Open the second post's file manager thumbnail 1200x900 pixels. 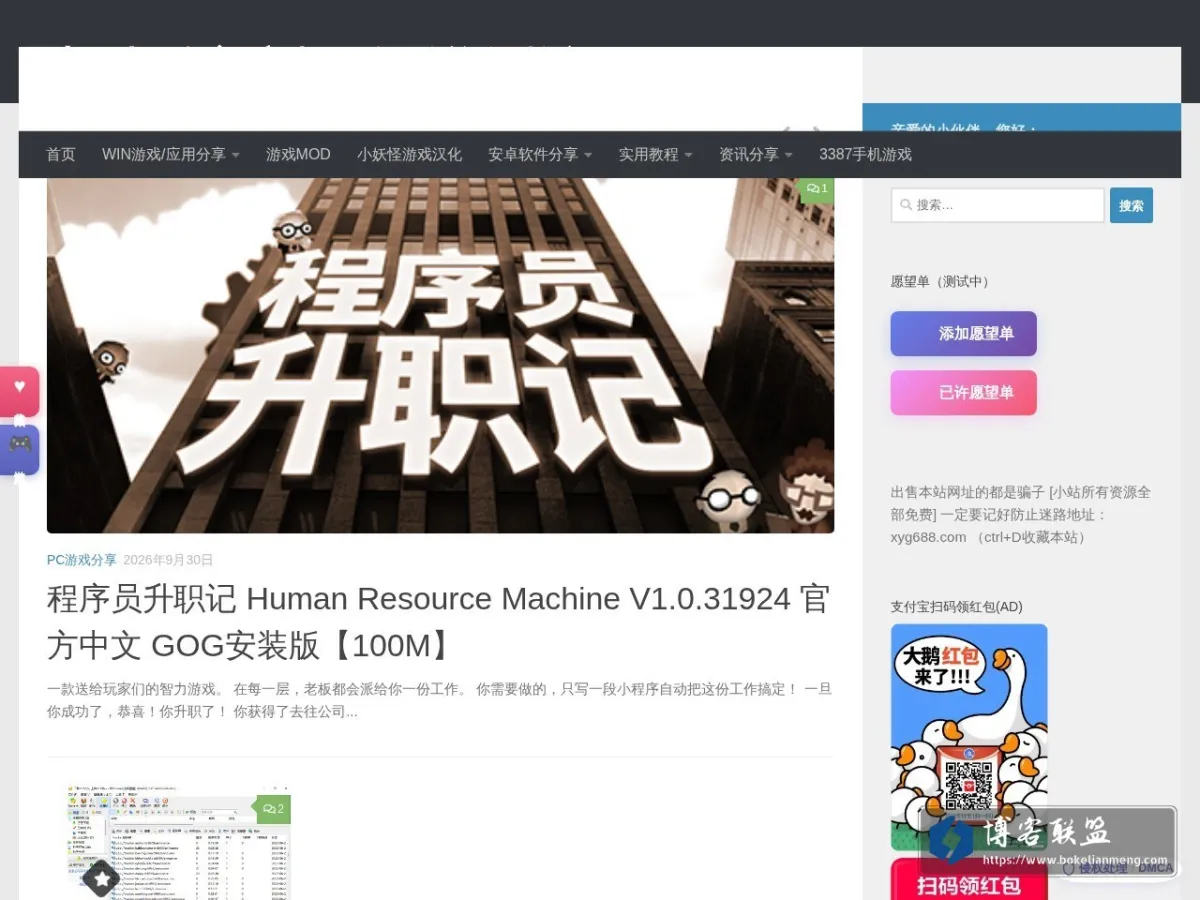(x=178, y=842)
